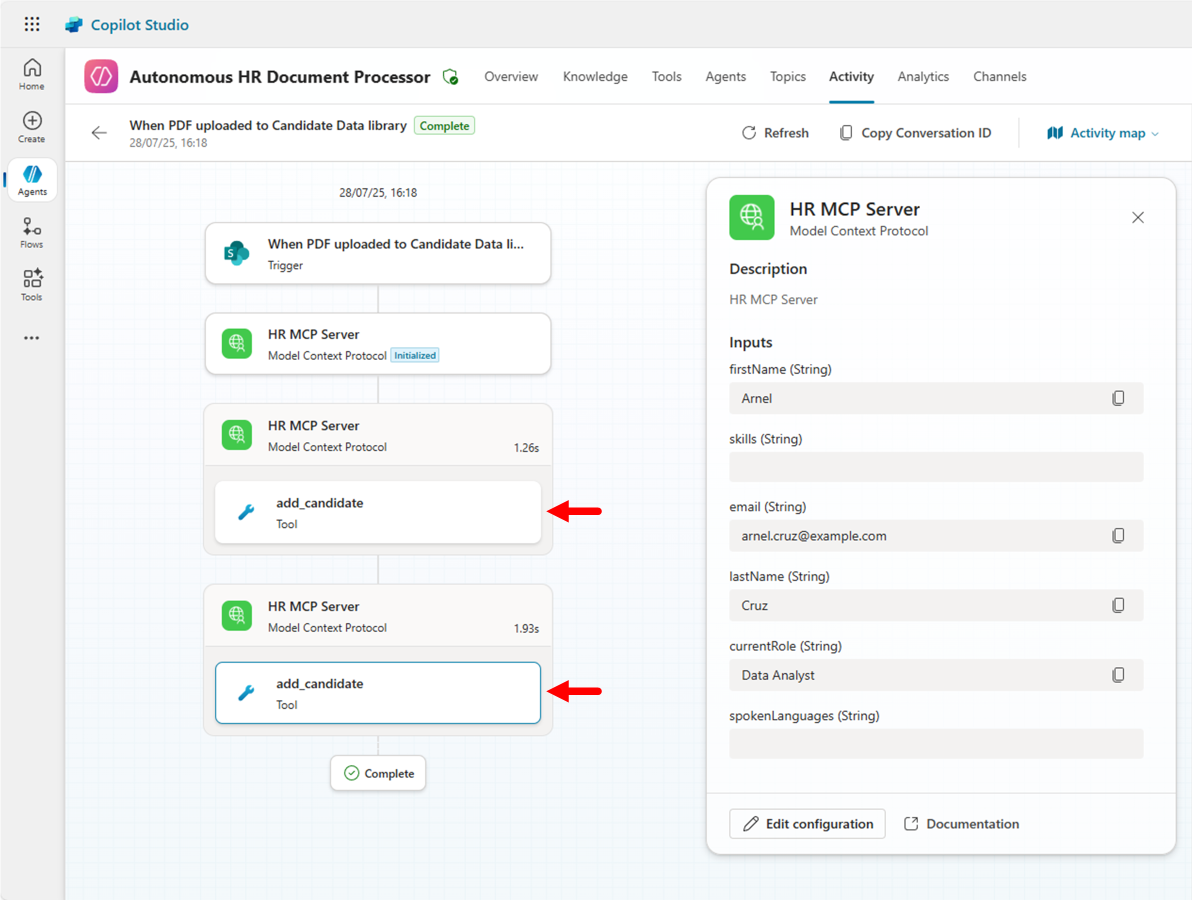Switch to the Knowledge tab
Screen dimensions: 1192x900
[x=595, y=77]
